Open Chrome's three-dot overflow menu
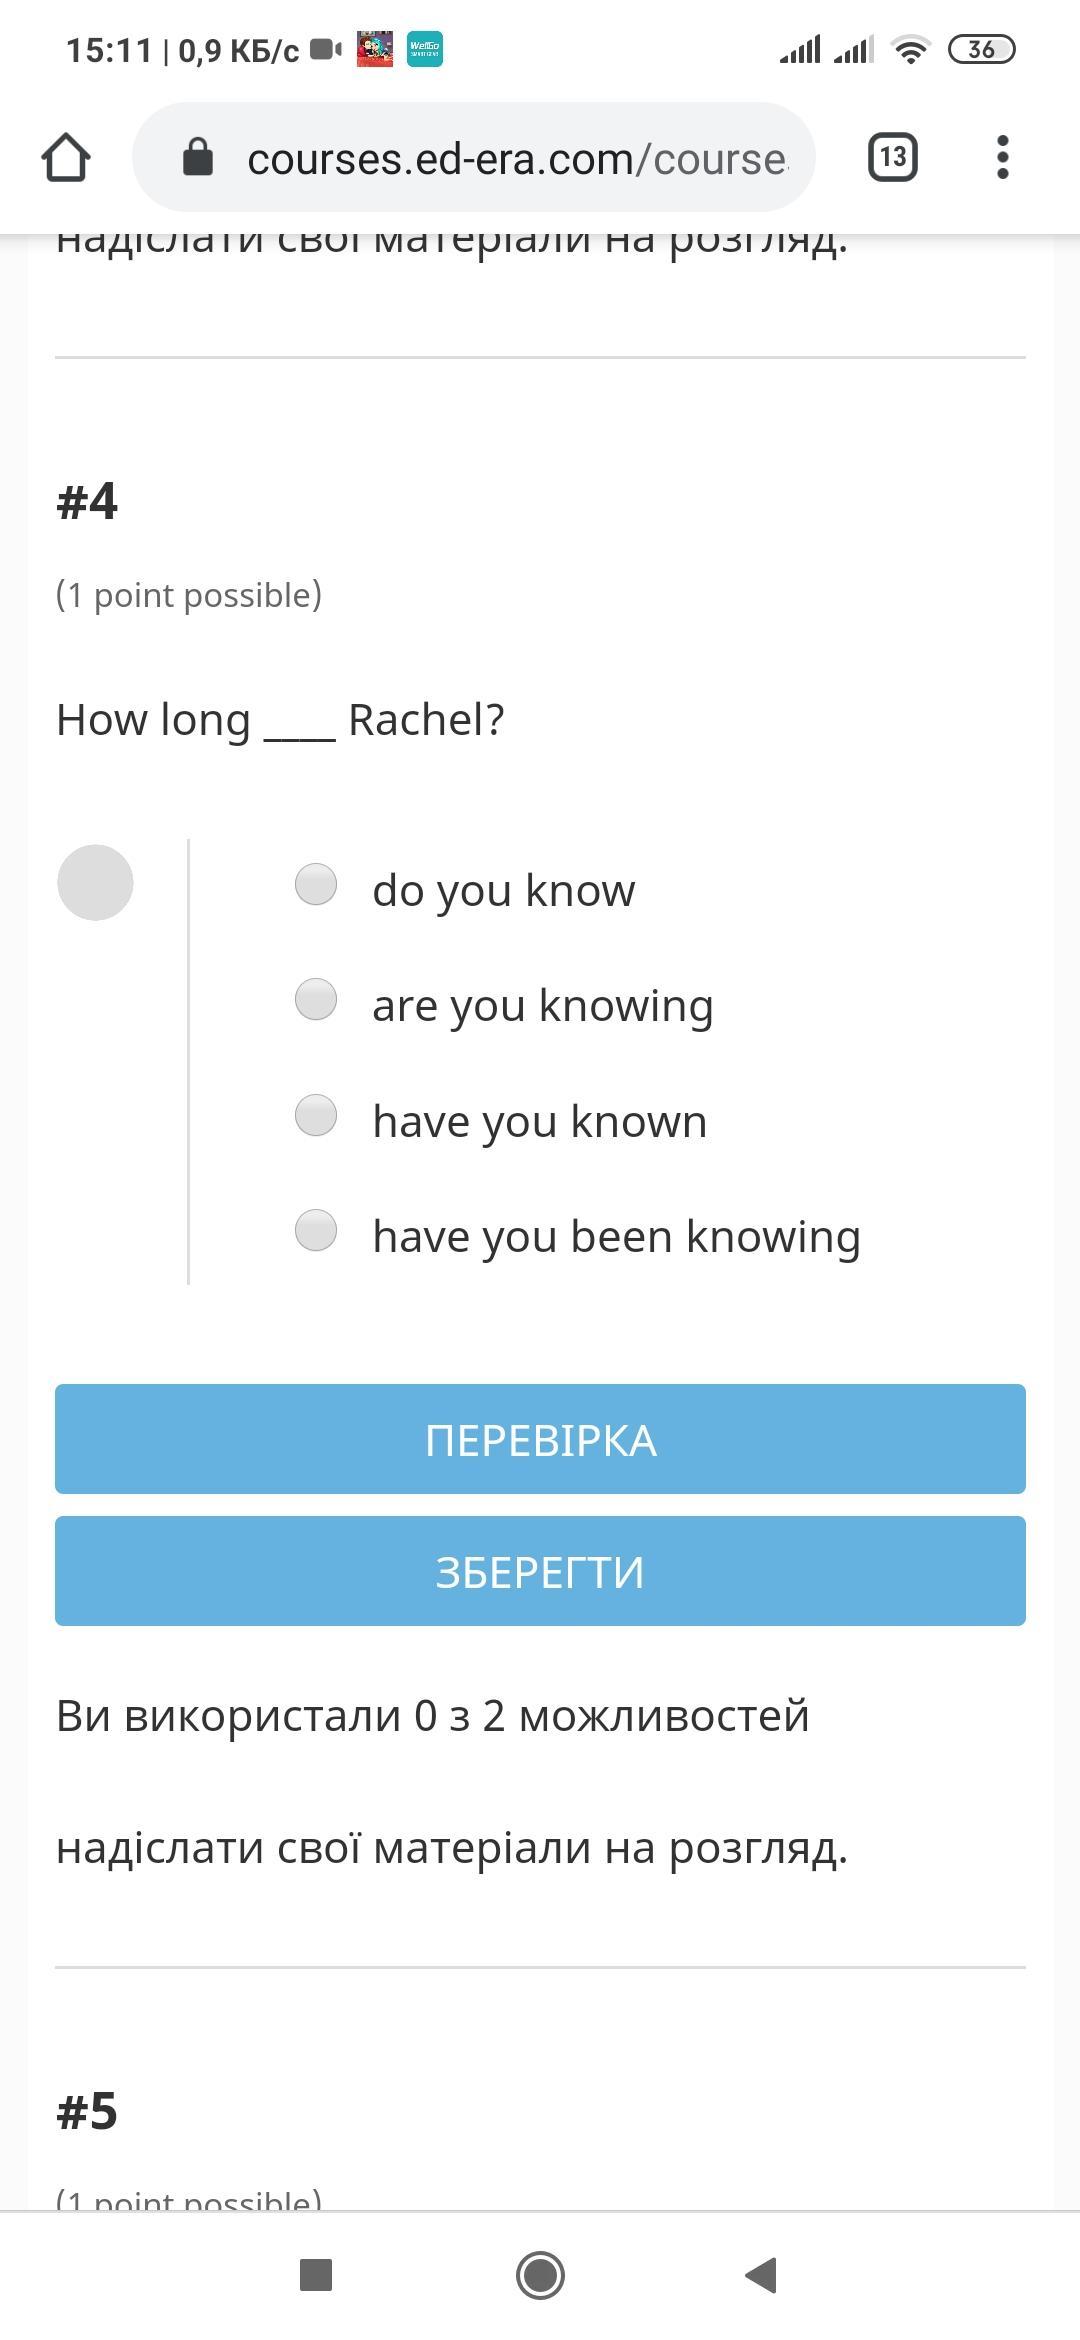Screen dimensions: 1080x2340 tap(1002, 157)
